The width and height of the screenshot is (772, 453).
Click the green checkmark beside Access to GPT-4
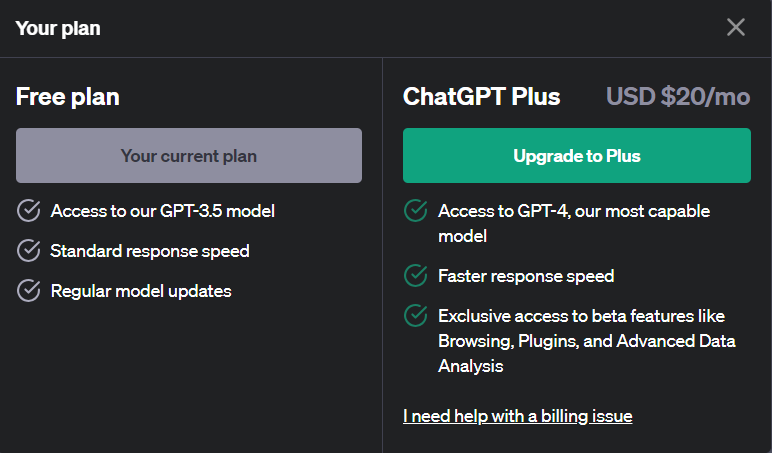(x=415, y=211)
